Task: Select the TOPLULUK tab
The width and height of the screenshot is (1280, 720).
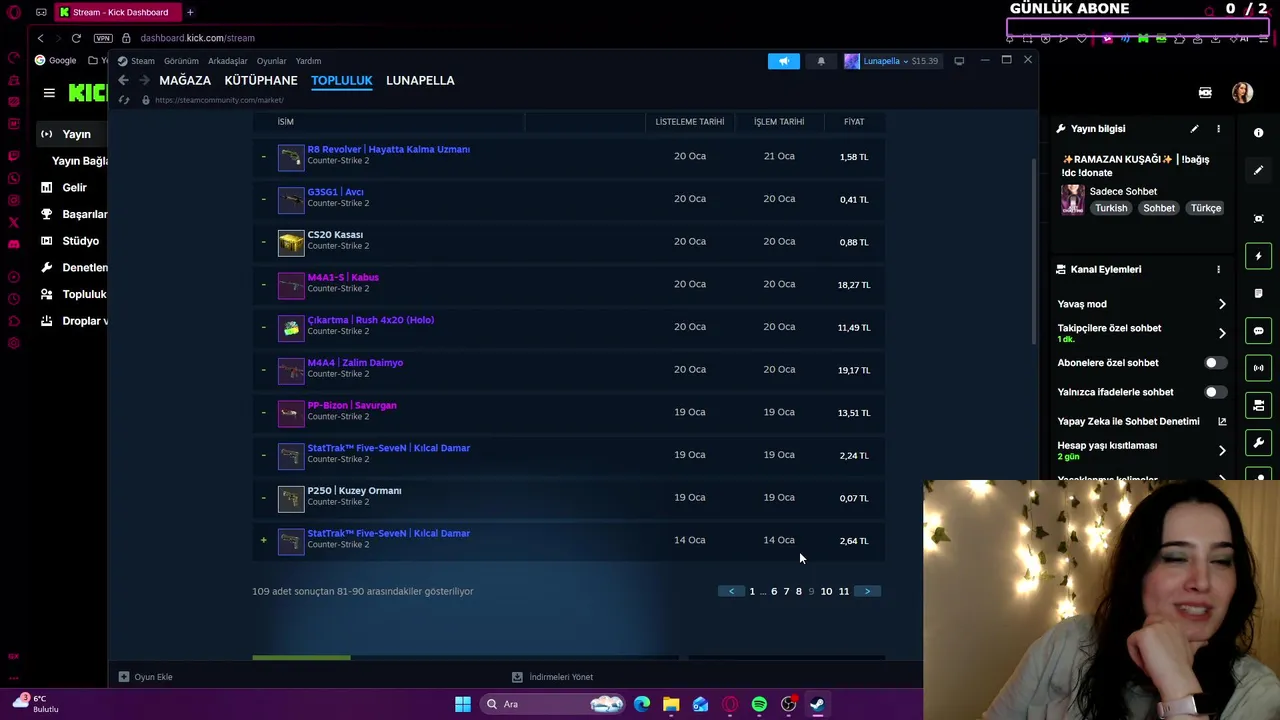Action: click(x=341, y=80)
